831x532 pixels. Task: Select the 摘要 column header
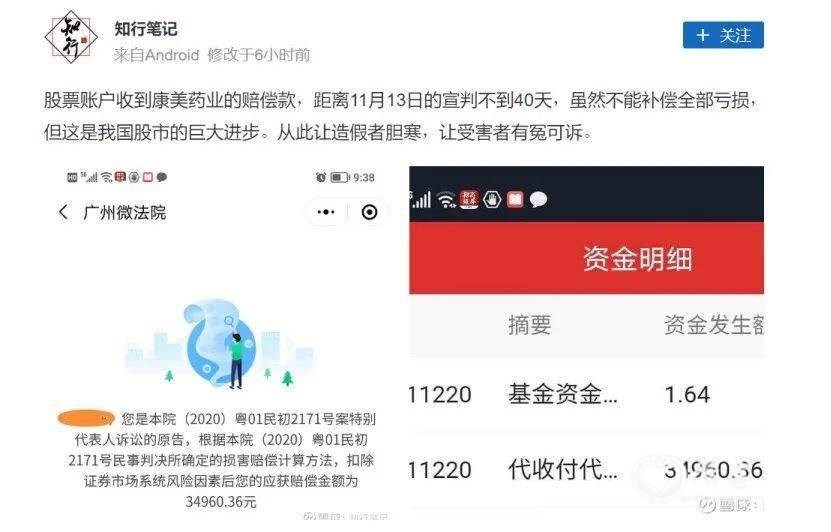tap(529, 325)
